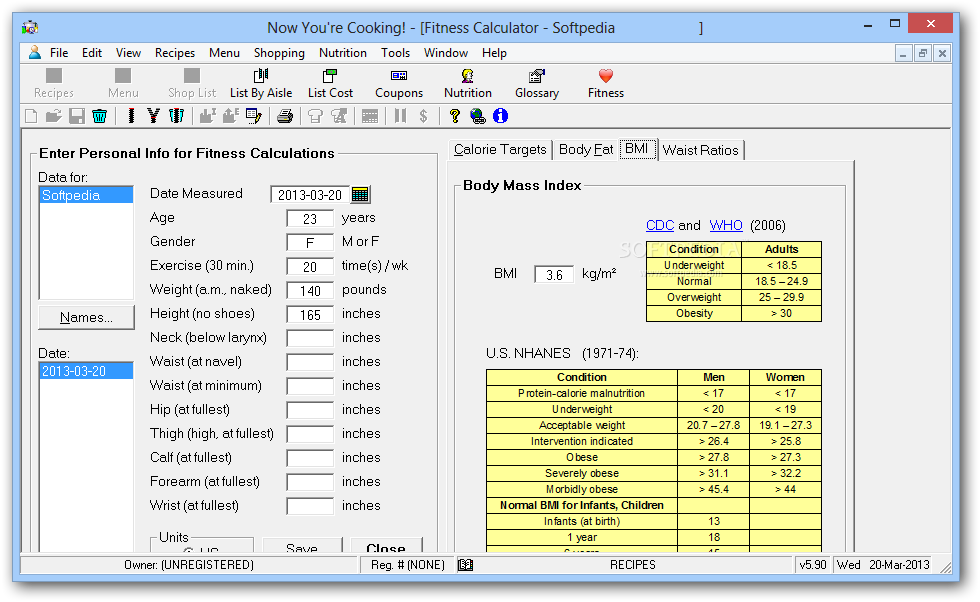980x602 pixels.
Task: Click the Names... button
Action: coord(86,318)
